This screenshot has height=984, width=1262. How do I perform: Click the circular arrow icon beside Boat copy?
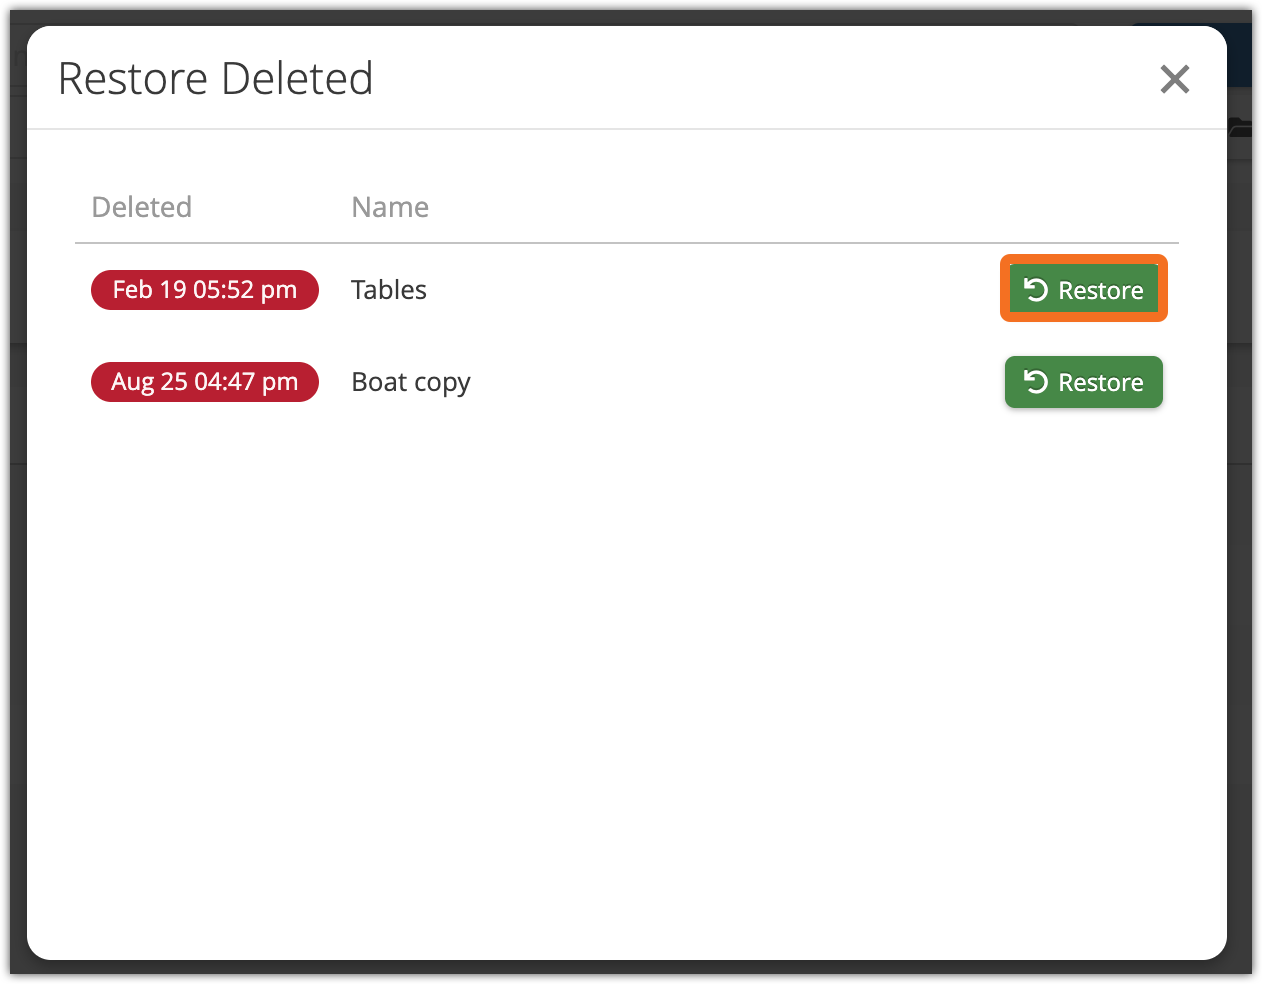click(1036, 382)
